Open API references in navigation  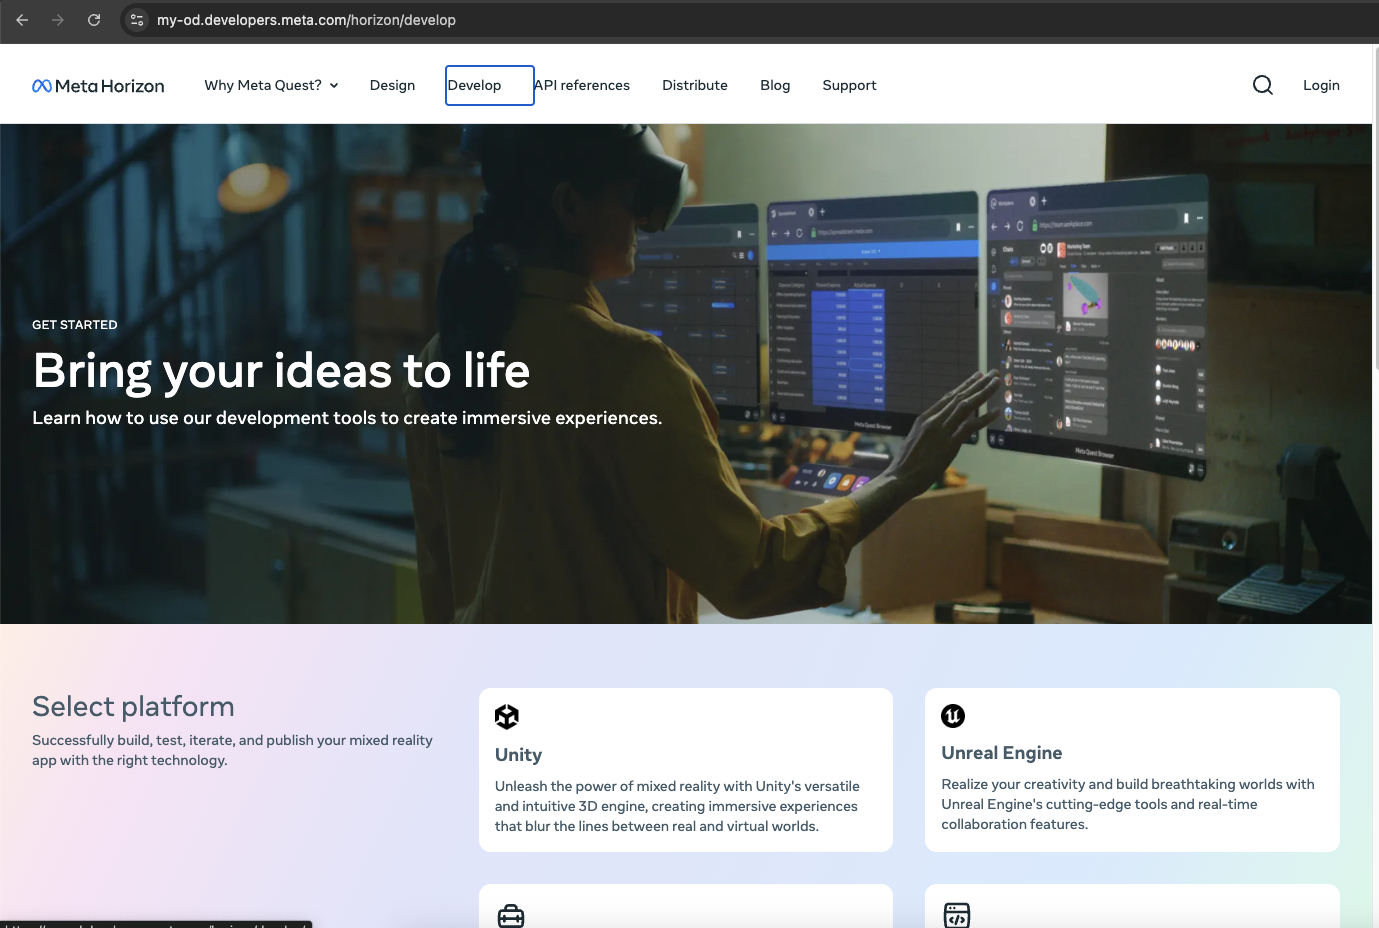pos(582,85)
